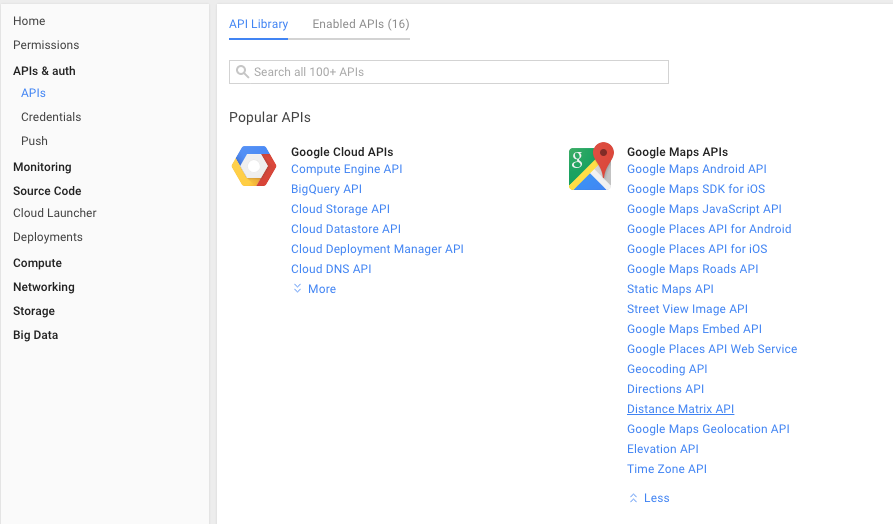Image resolution: width=893 pixels, height=524 pixels.
Task: Open the Cloud DNS API link
Action: coord(331,269)
